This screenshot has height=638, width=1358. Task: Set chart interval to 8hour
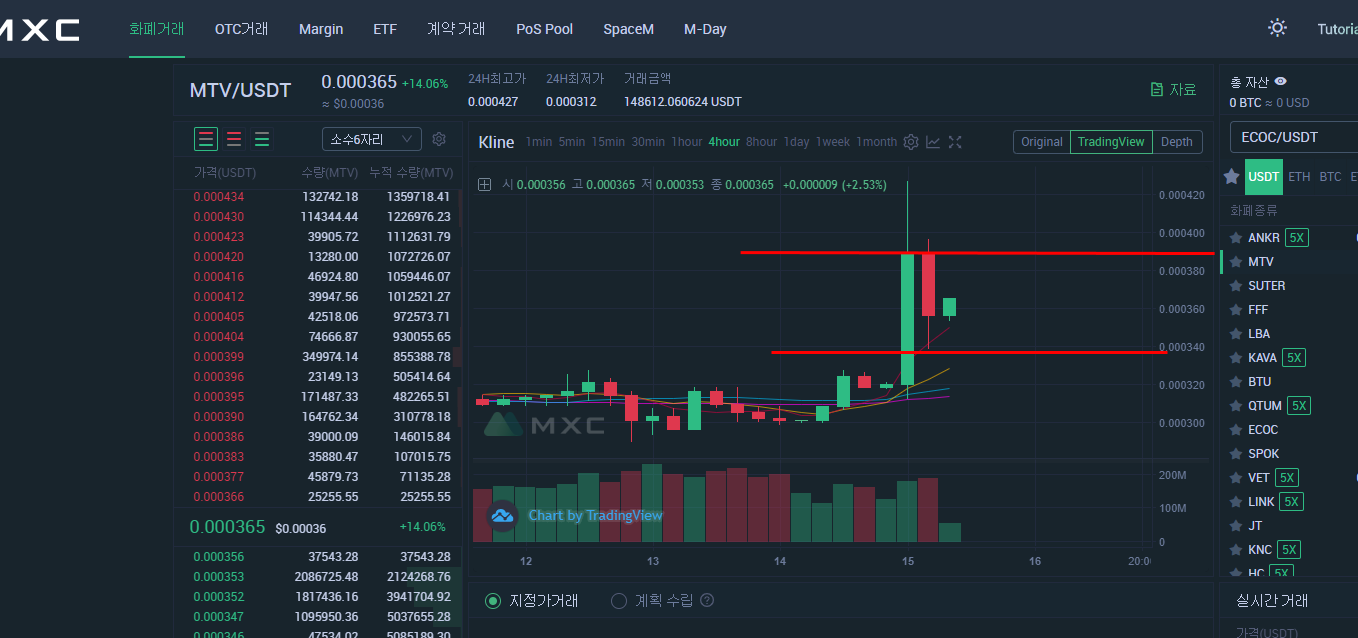761,142
